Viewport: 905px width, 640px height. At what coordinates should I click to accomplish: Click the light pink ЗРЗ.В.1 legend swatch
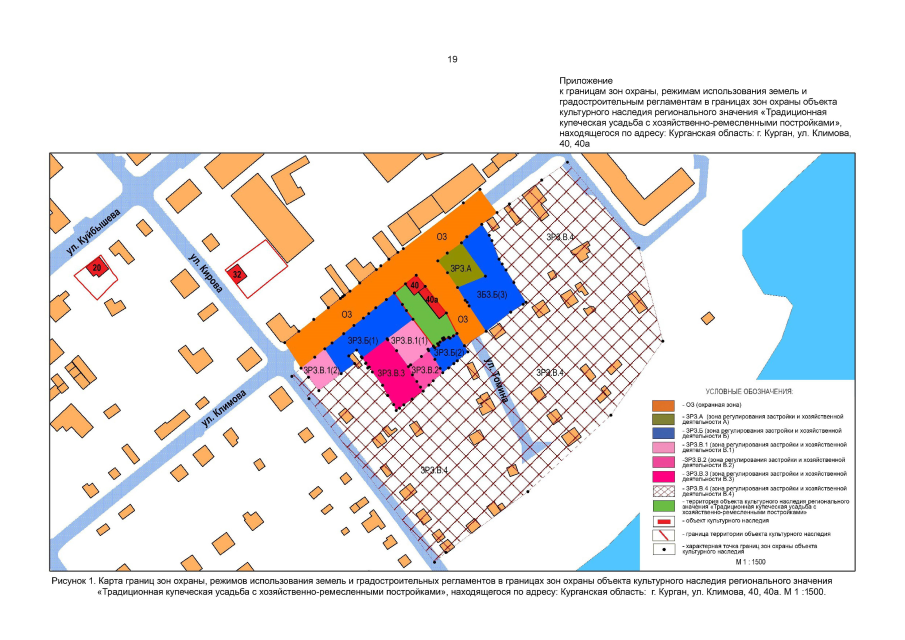(x=662, y=447)
